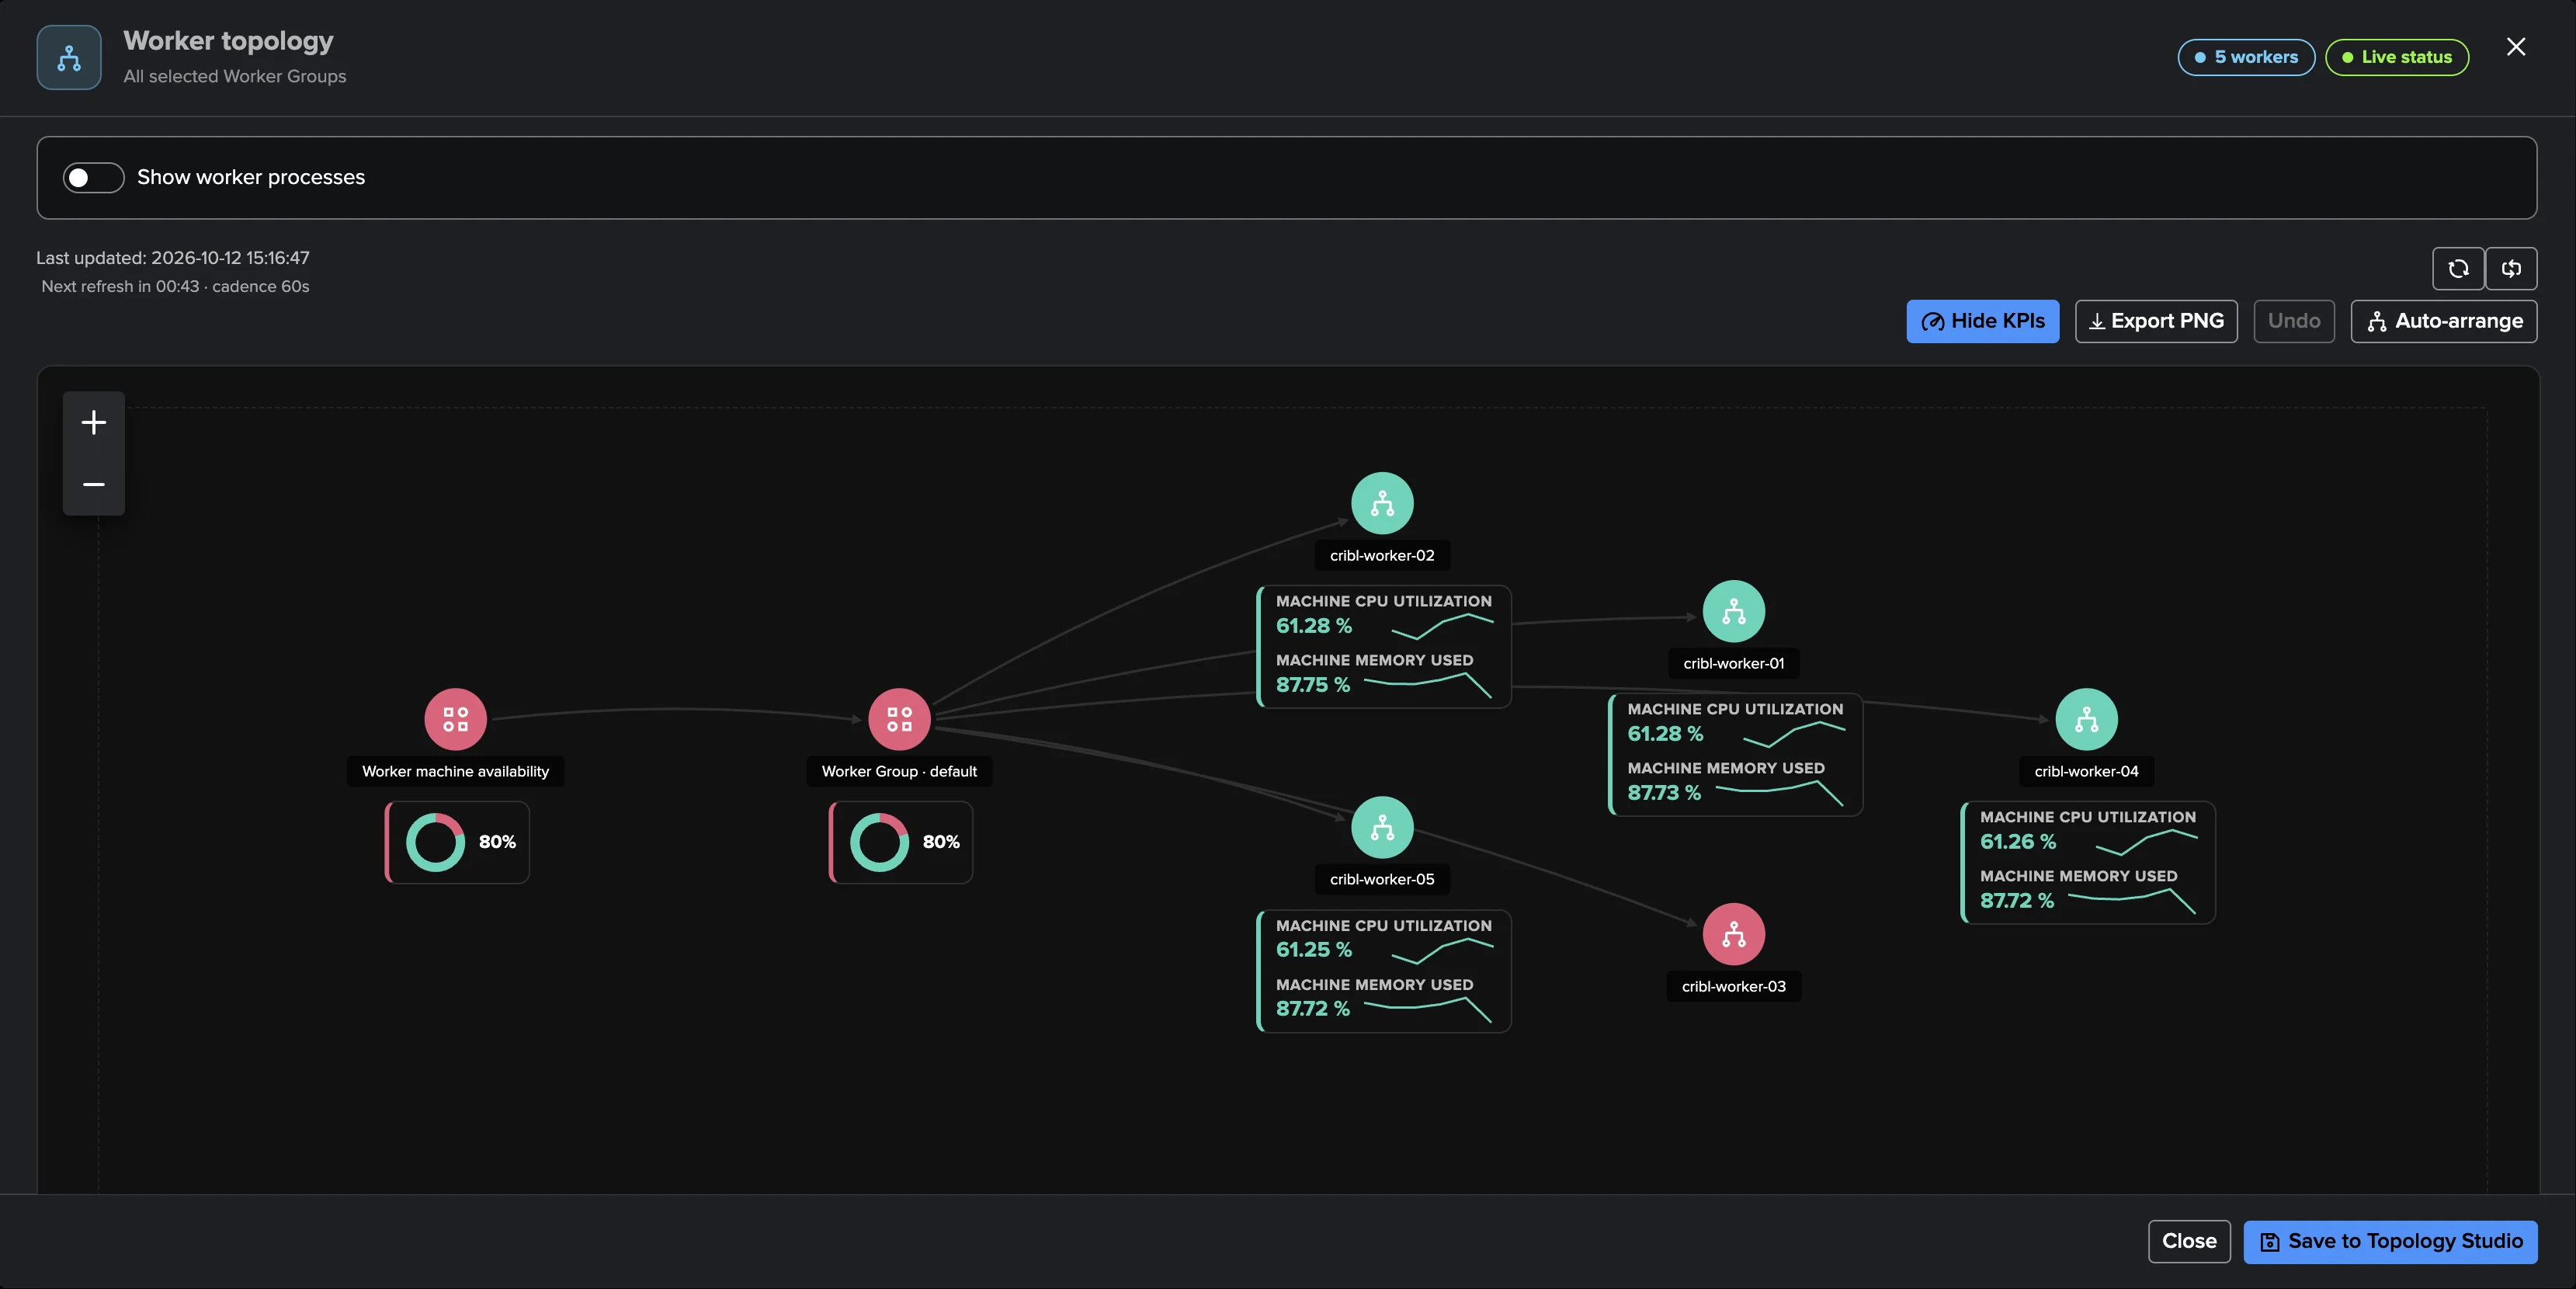
Task: Zoom out with the minus button
Action: 94,484
